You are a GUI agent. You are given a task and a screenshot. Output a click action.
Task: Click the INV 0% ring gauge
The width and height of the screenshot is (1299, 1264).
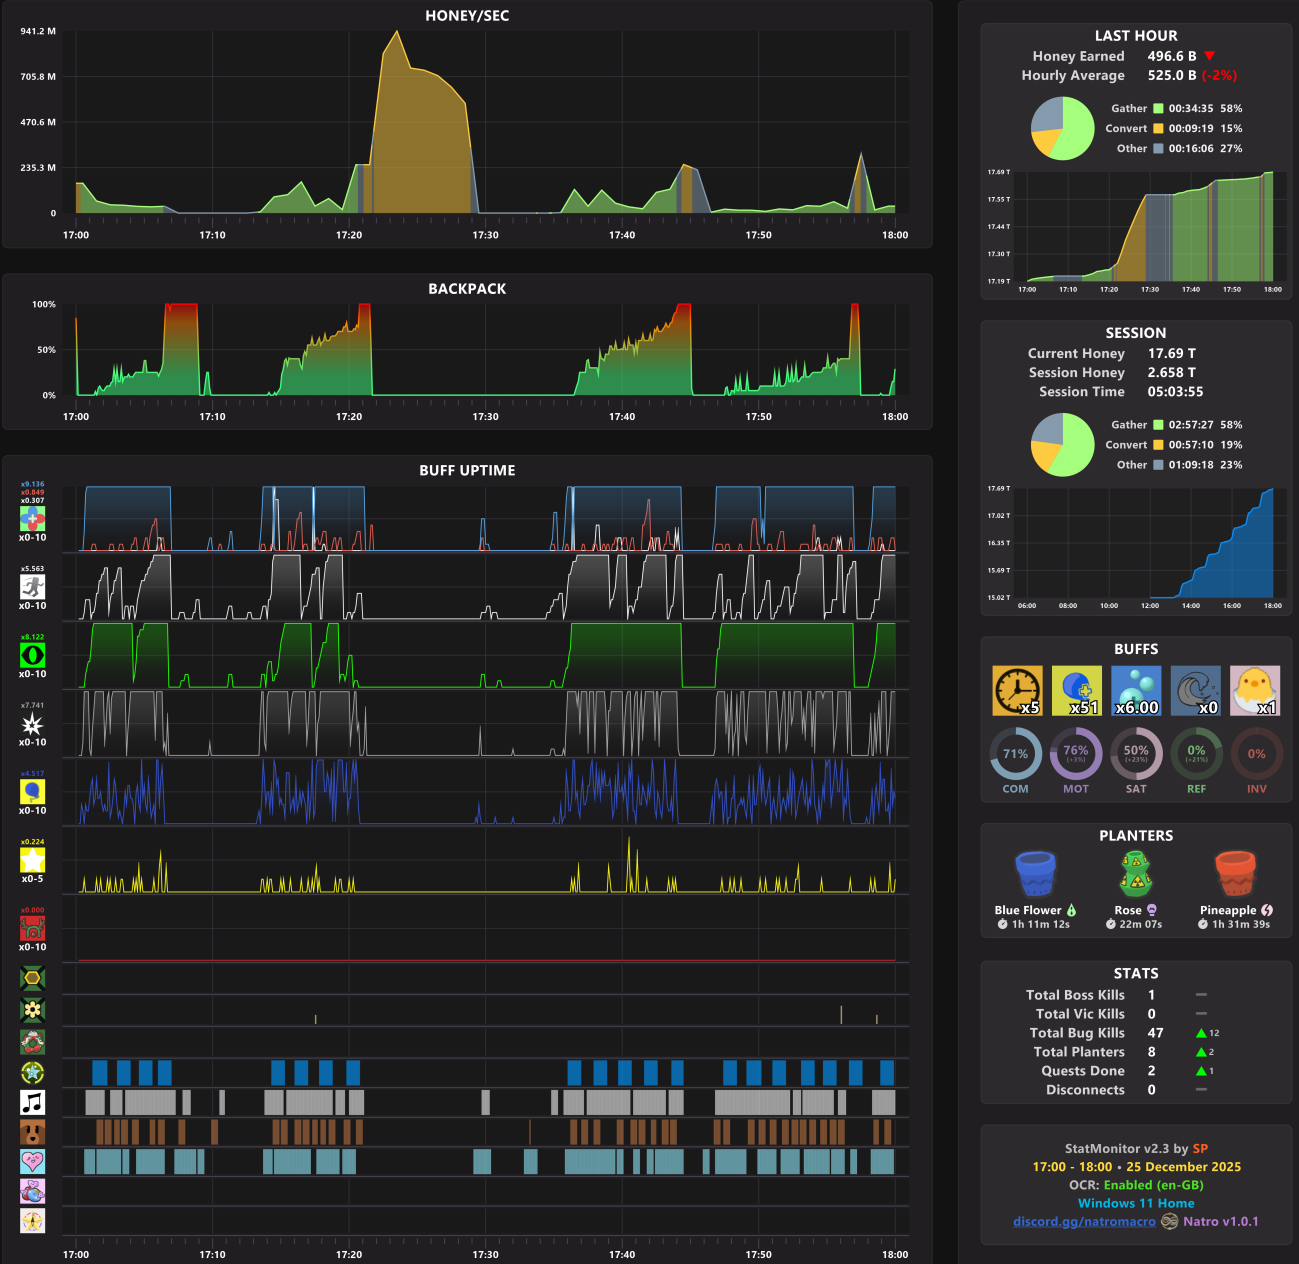pos(1256,754)
